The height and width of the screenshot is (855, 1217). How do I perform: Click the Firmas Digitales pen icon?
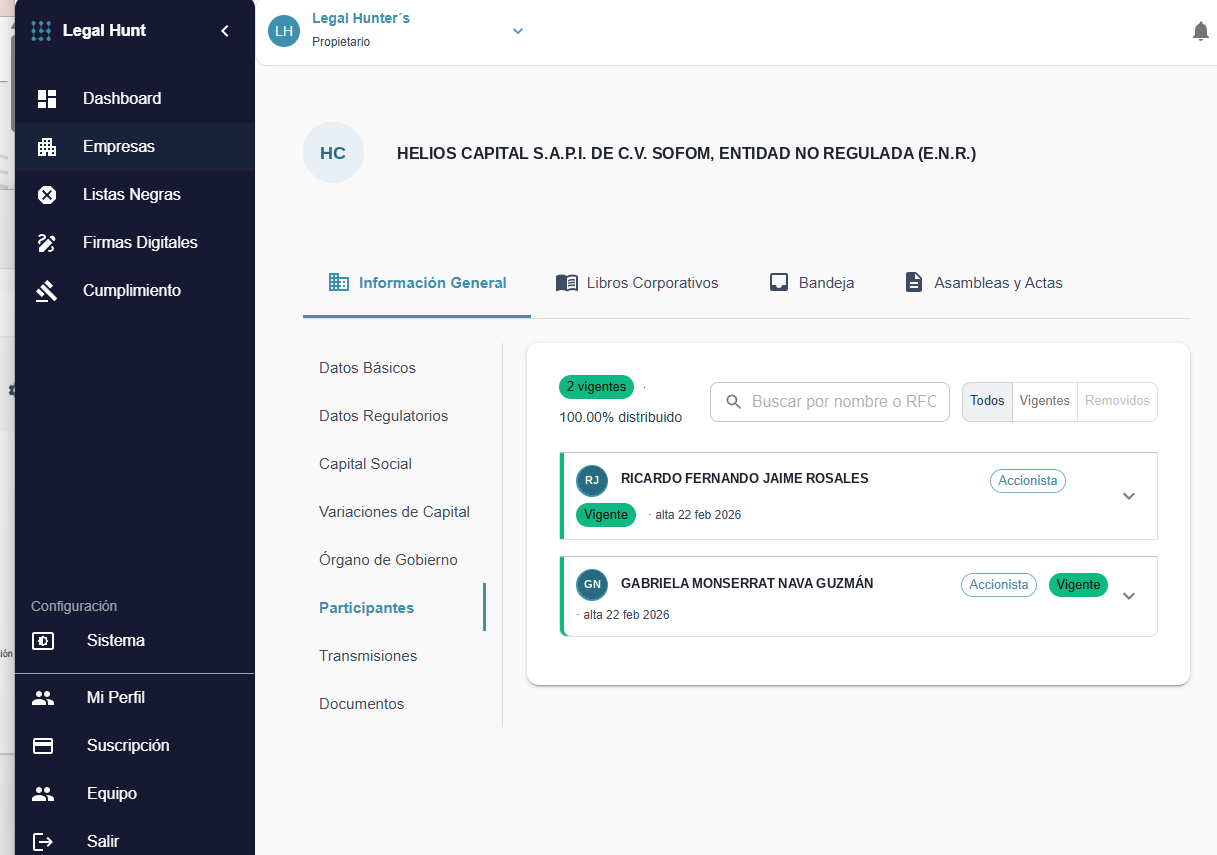[x=47, y=242]
